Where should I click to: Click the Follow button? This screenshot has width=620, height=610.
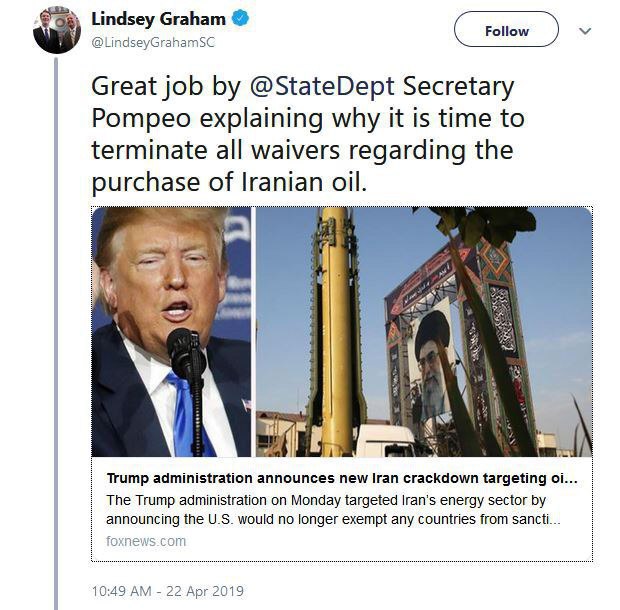(x=506, y=31)
